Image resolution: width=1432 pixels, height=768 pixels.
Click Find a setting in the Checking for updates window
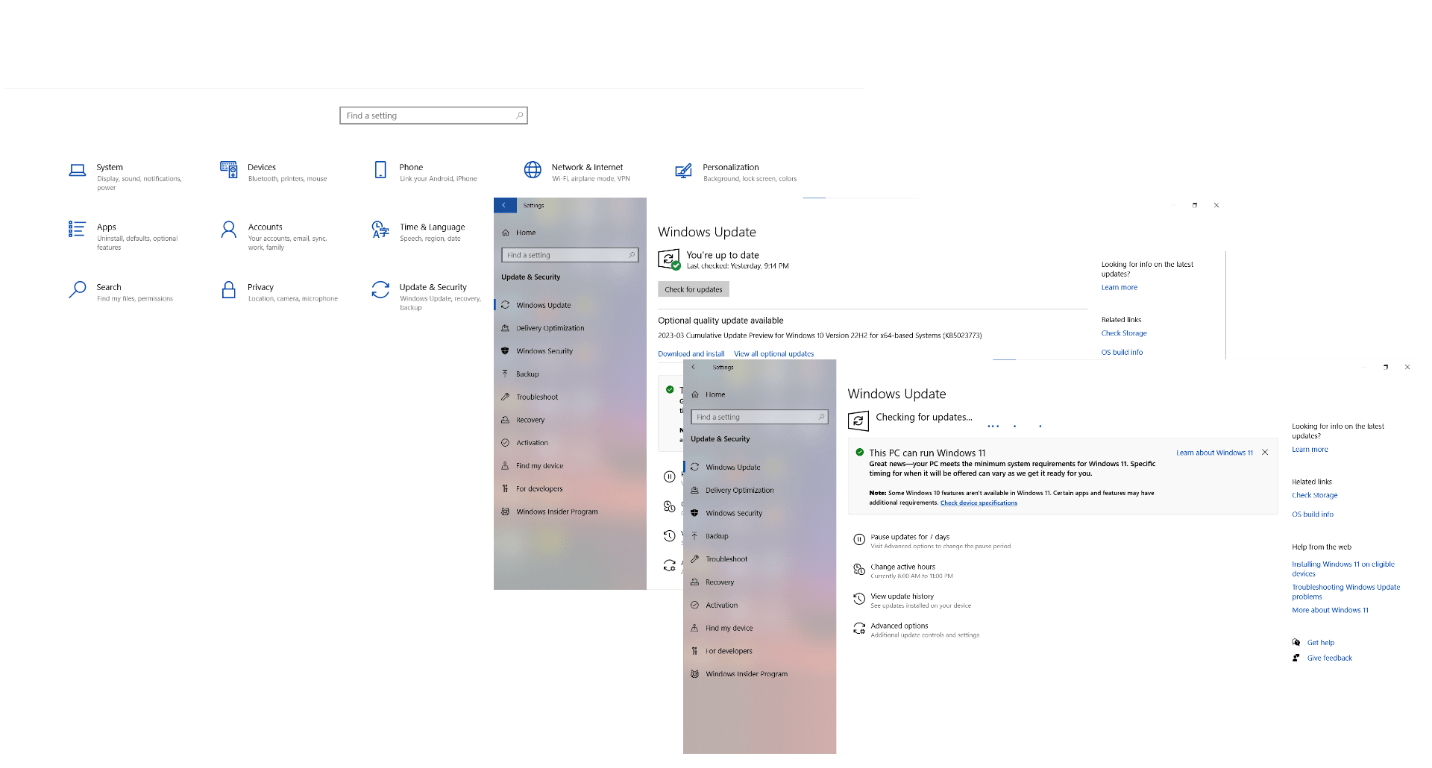pos(760,417)
